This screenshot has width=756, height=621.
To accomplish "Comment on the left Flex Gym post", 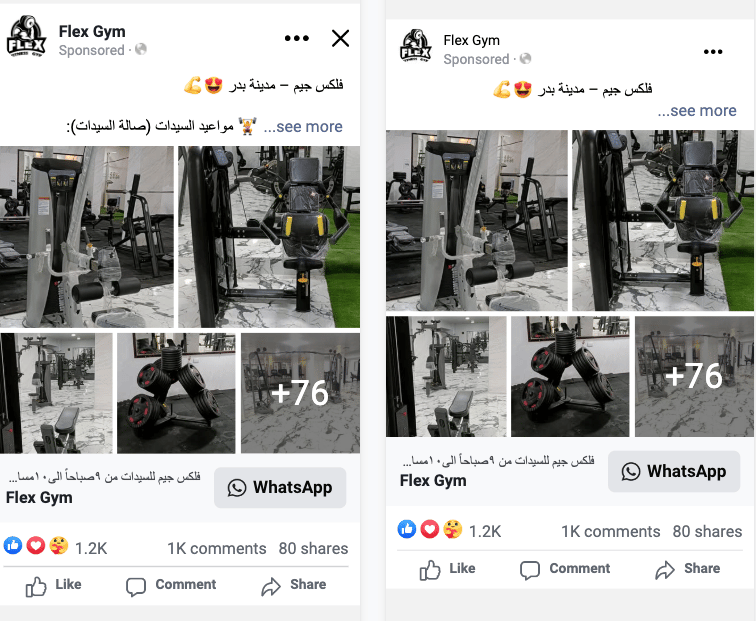I will tap(171, 585).
